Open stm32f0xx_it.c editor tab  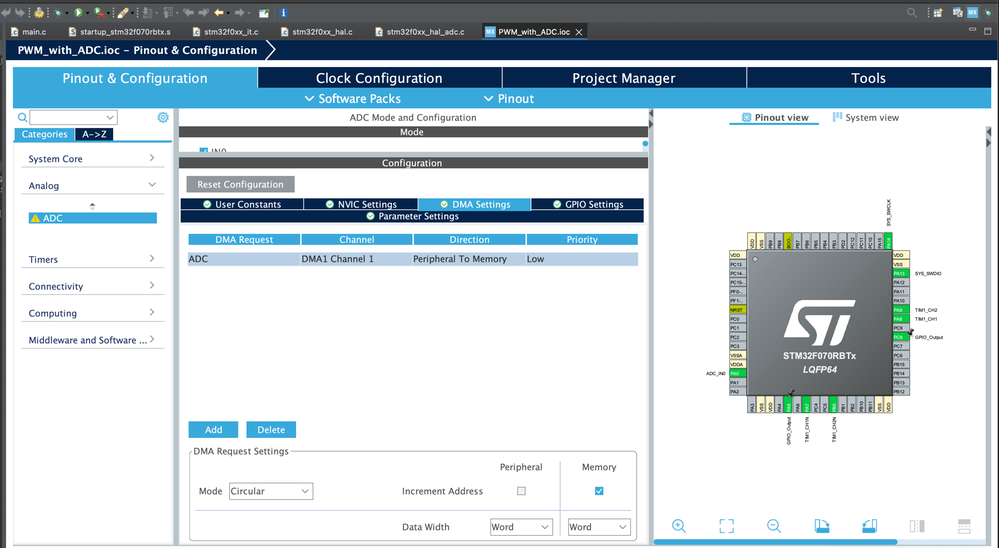[226, 32]
